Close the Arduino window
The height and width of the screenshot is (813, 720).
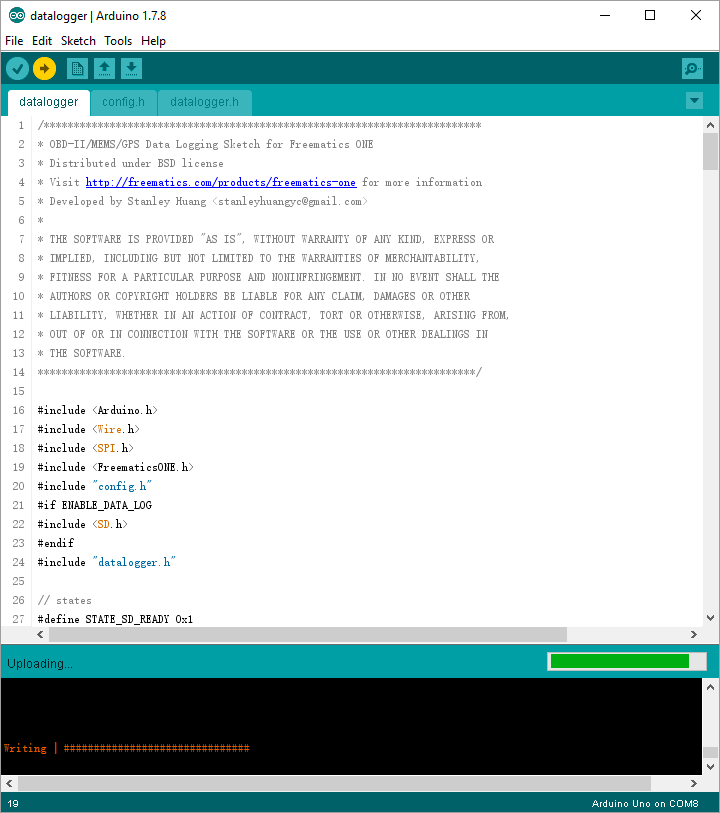click(696, 16)
